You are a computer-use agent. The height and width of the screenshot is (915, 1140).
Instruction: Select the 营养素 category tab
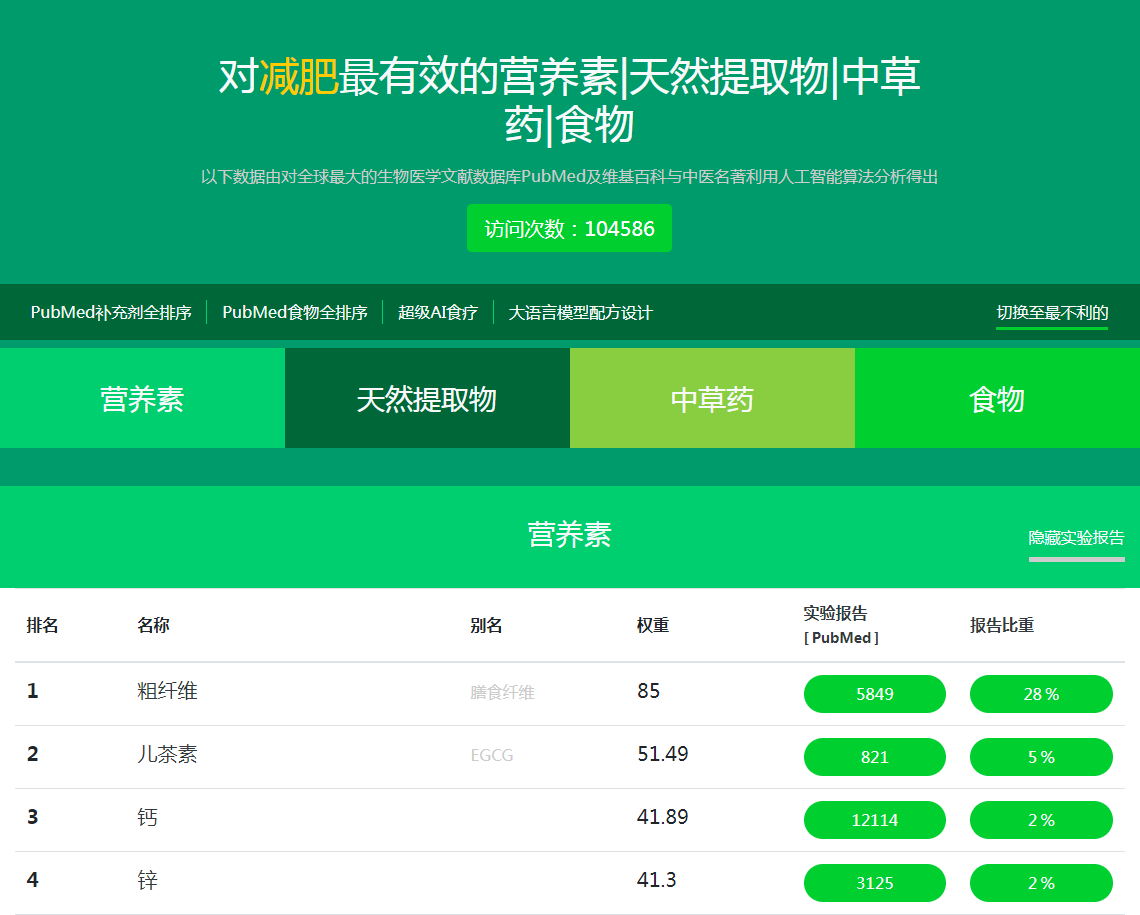(x=142, y=397)
